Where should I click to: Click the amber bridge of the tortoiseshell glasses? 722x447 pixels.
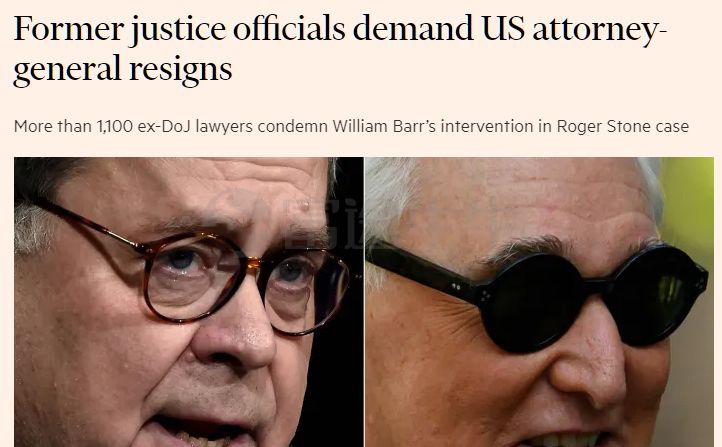click(254, 263)
